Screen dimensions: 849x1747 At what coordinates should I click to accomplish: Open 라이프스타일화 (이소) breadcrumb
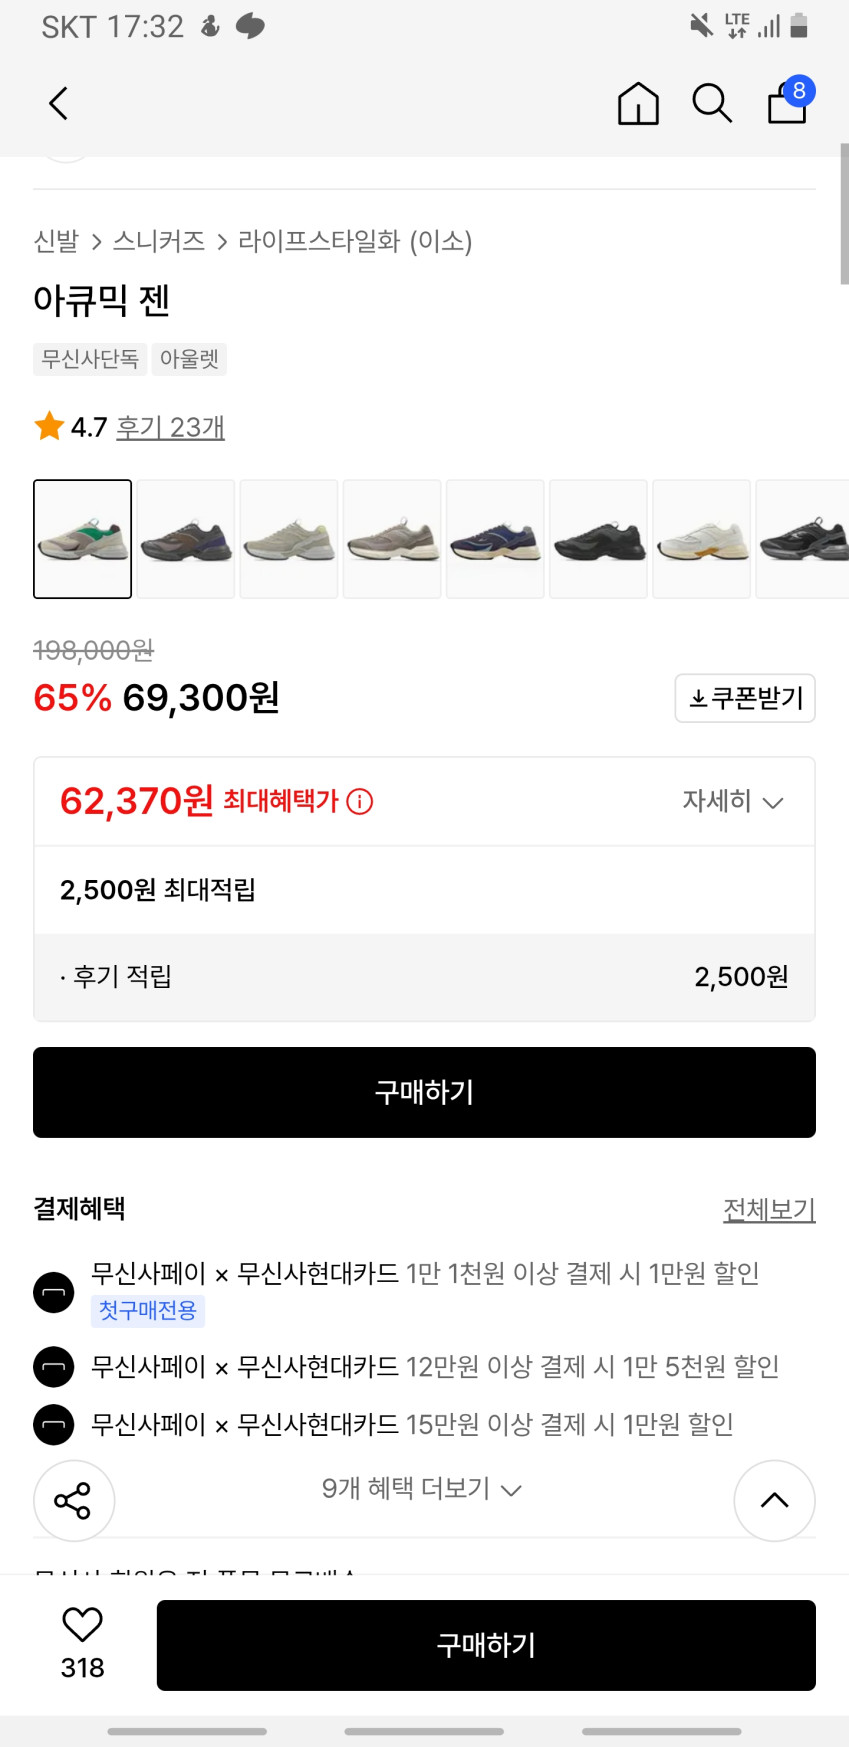click(x=354, y=241)
